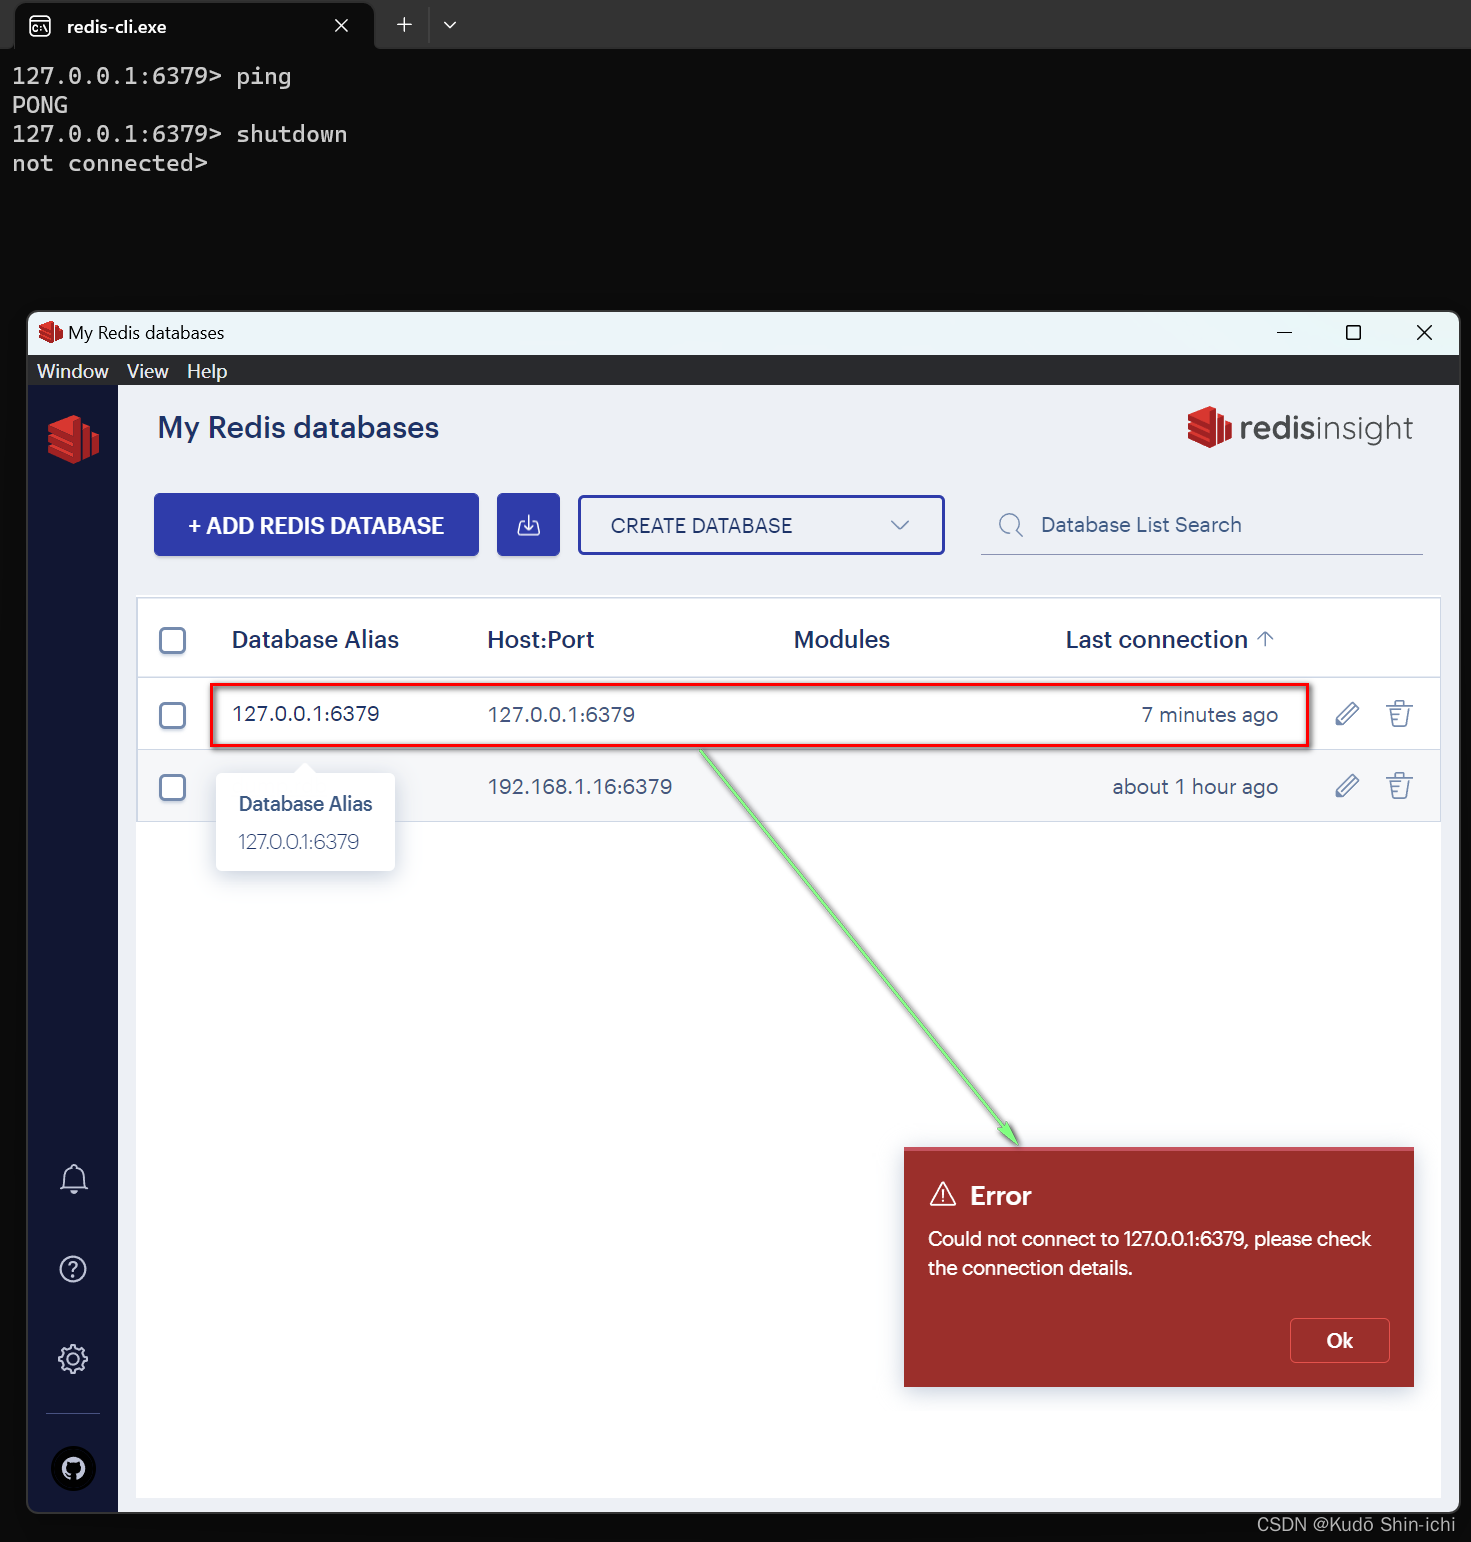This screenshot has height=1542, width=1471.
Task: Click the search magnifier icon
Action: point(1011,525)
